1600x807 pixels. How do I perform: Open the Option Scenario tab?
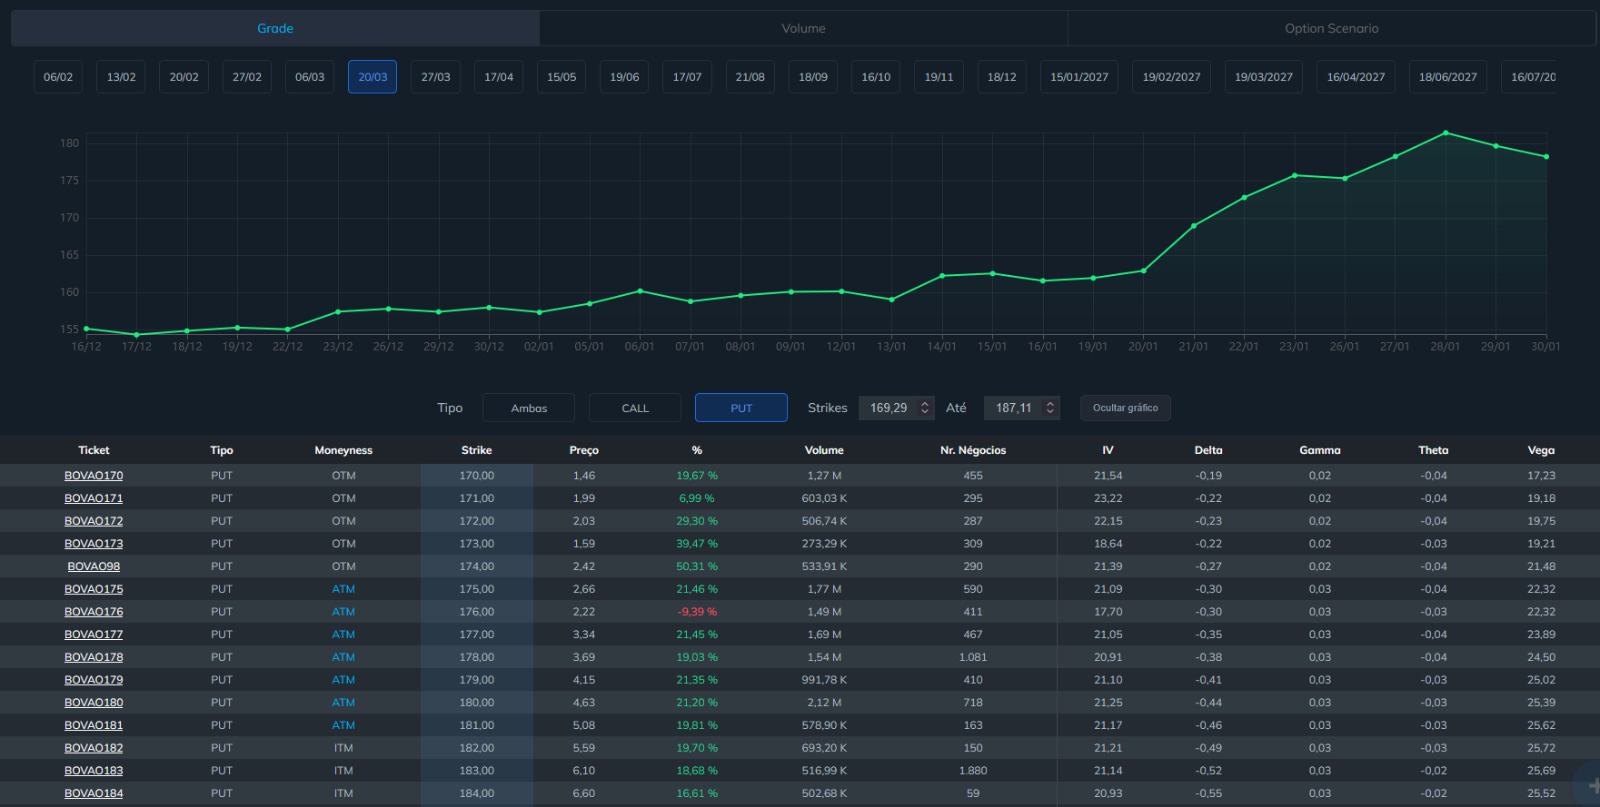click(1331, 29)
